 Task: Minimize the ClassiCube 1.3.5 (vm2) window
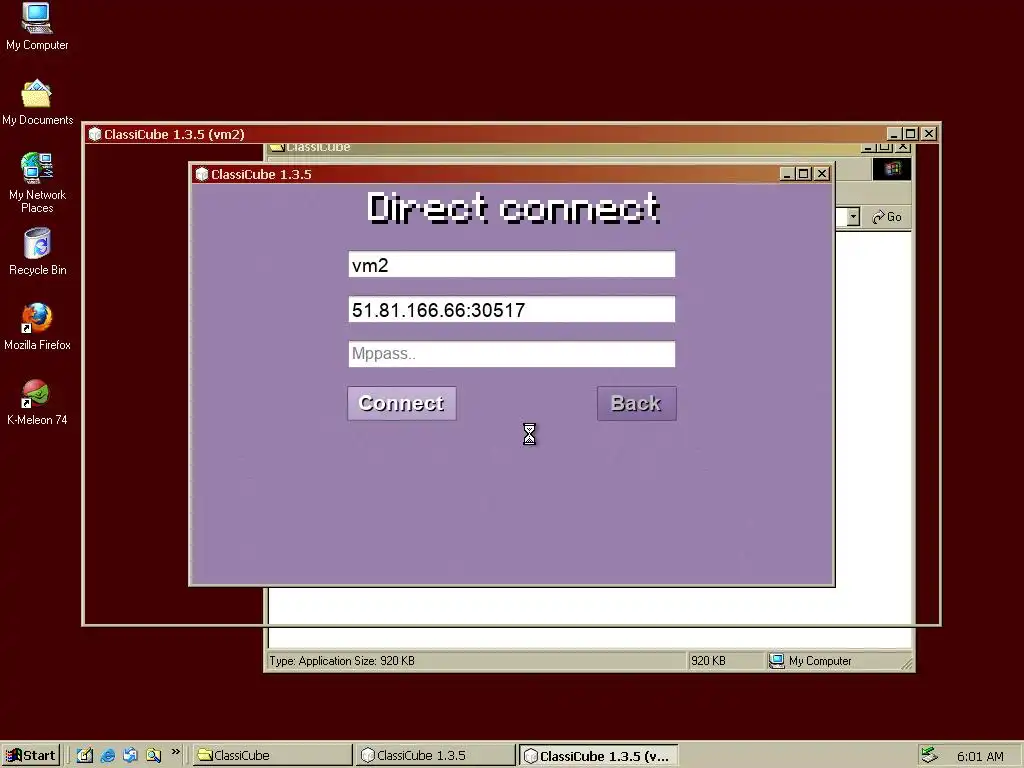[x=894, y=133]
